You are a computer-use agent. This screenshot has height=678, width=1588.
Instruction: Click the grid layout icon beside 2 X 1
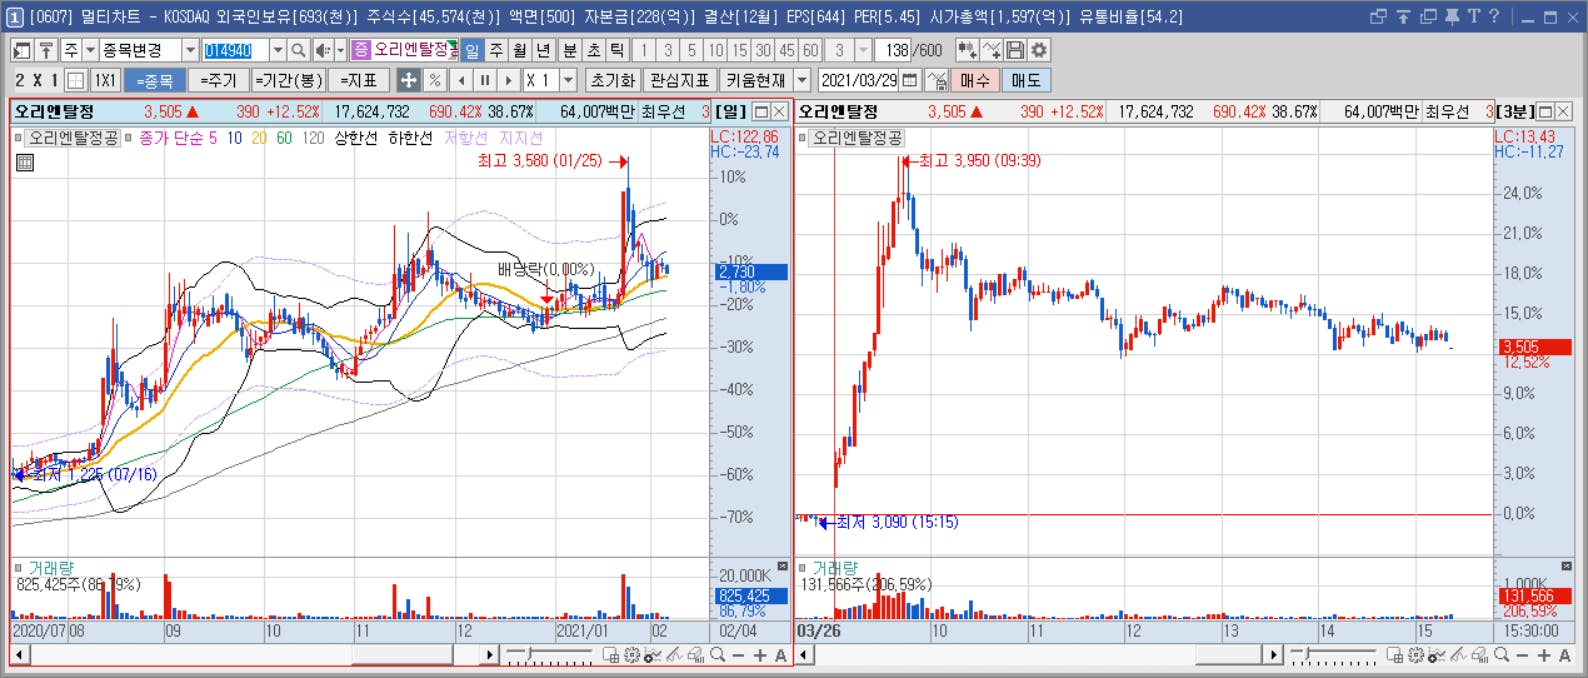pyautogui.click(x=76, y=80)
